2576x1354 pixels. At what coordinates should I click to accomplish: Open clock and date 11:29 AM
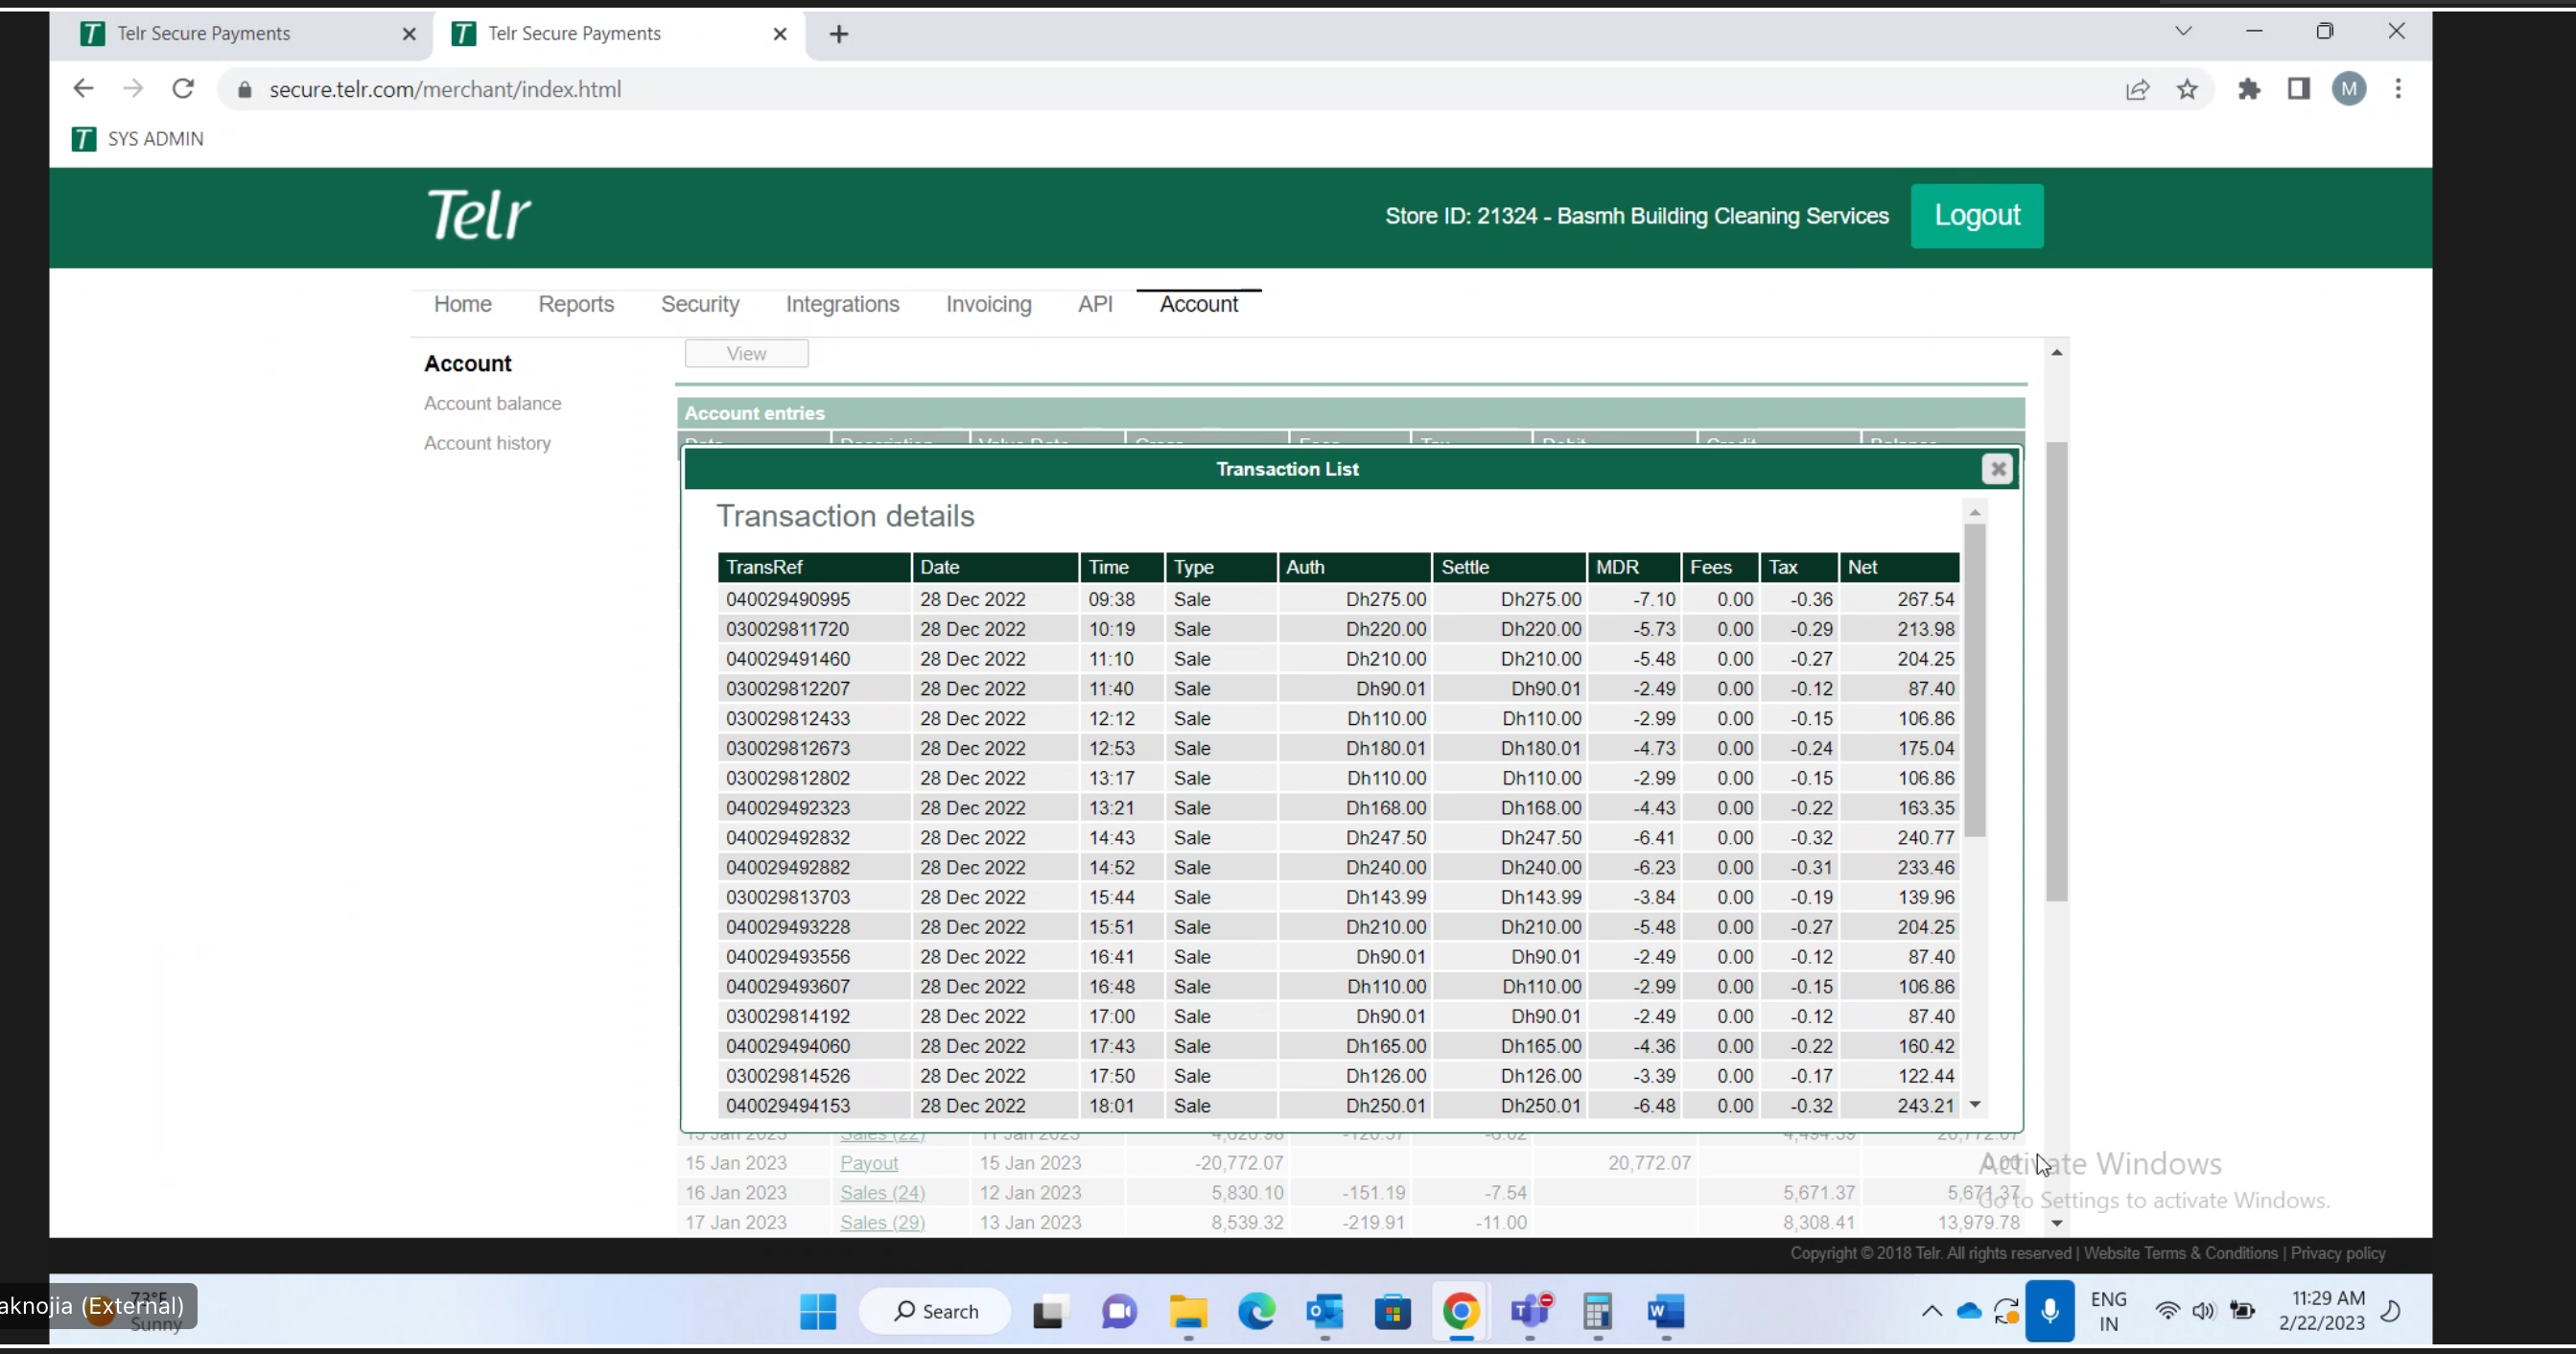point(2322,1311)
